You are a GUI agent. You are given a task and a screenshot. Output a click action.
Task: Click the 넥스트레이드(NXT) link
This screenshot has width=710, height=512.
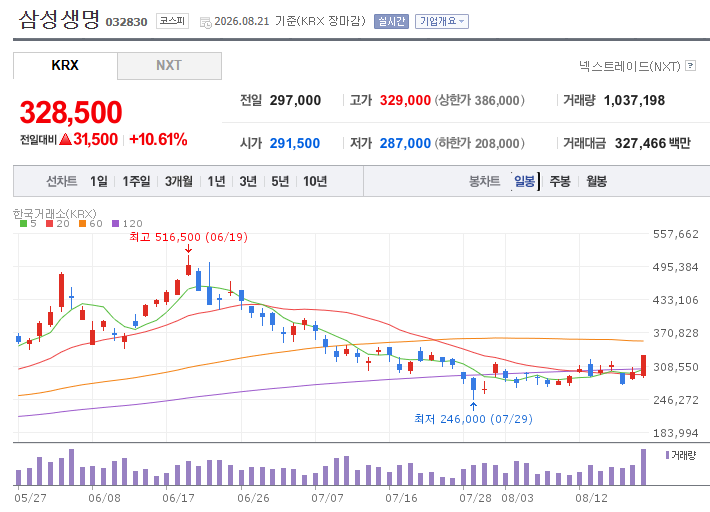tap(630, 66)
